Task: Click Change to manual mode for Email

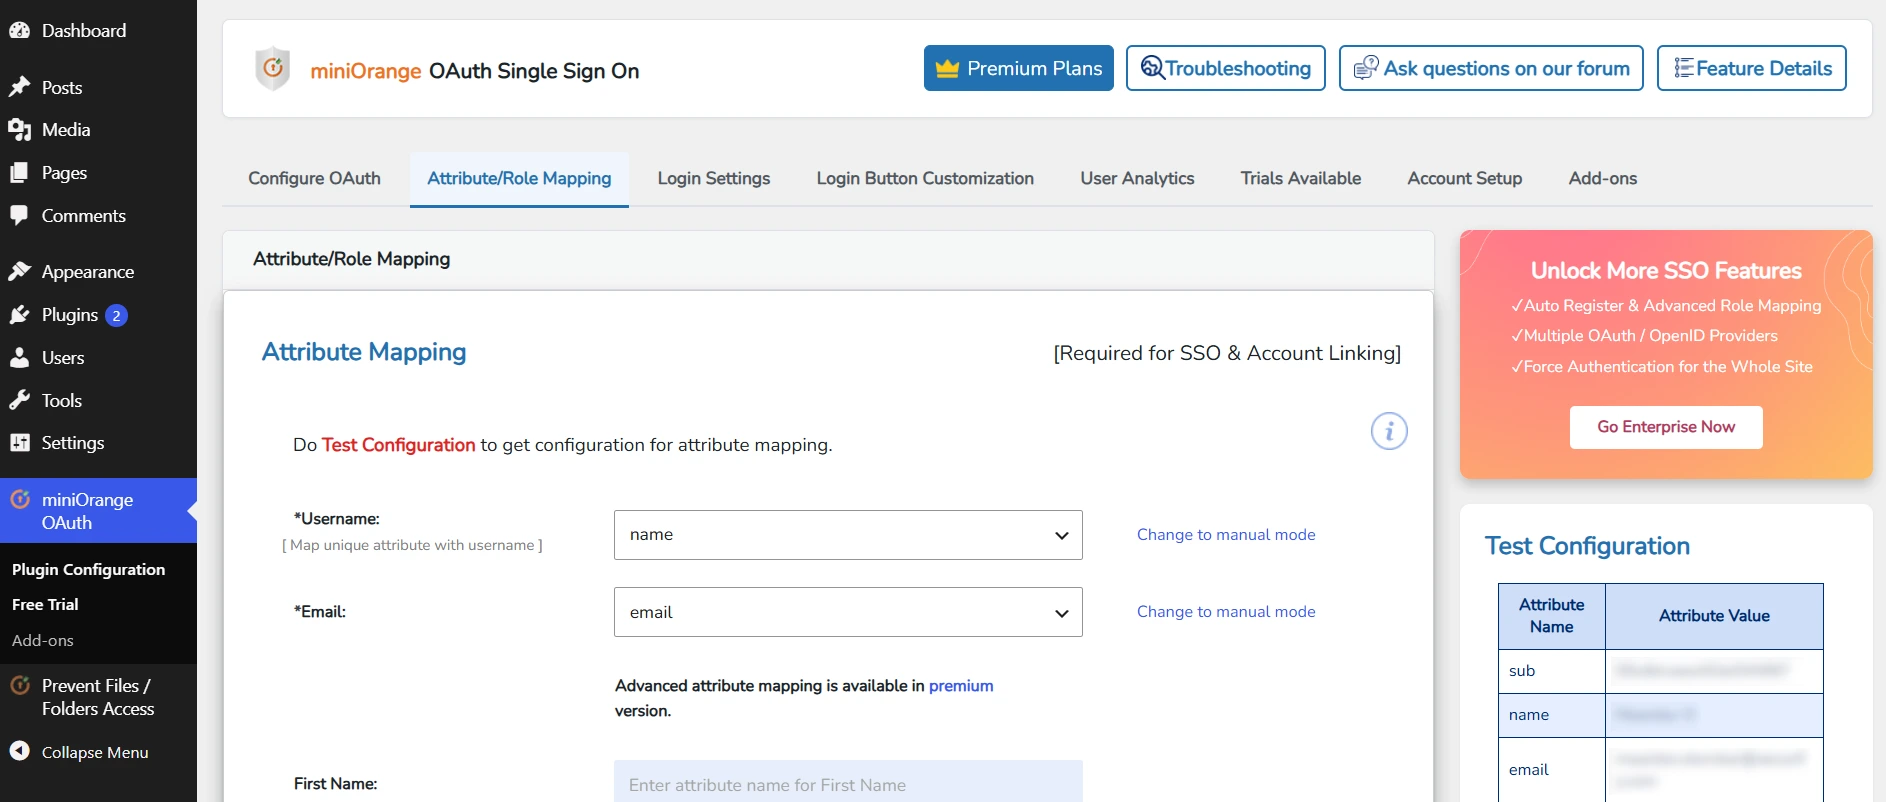Action: [1226, 612]
